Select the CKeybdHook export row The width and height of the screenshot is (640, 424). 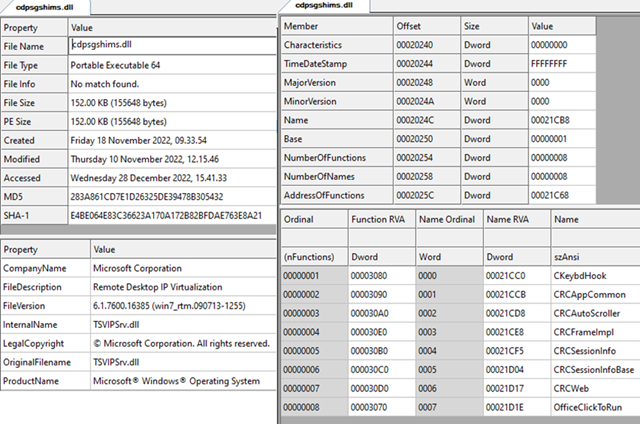(460, 275)
